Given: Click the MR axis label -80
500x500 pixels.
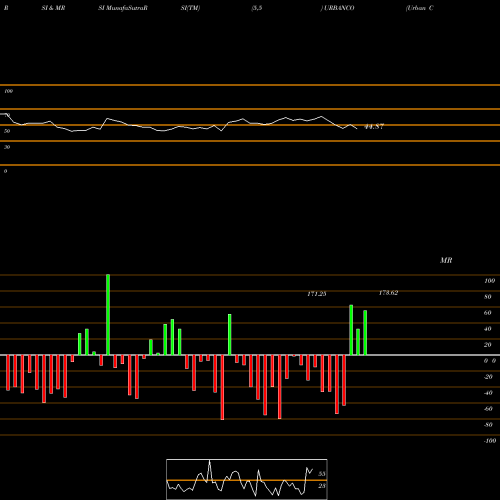Looking at the screenshot, I should click(x=488, y=425).
